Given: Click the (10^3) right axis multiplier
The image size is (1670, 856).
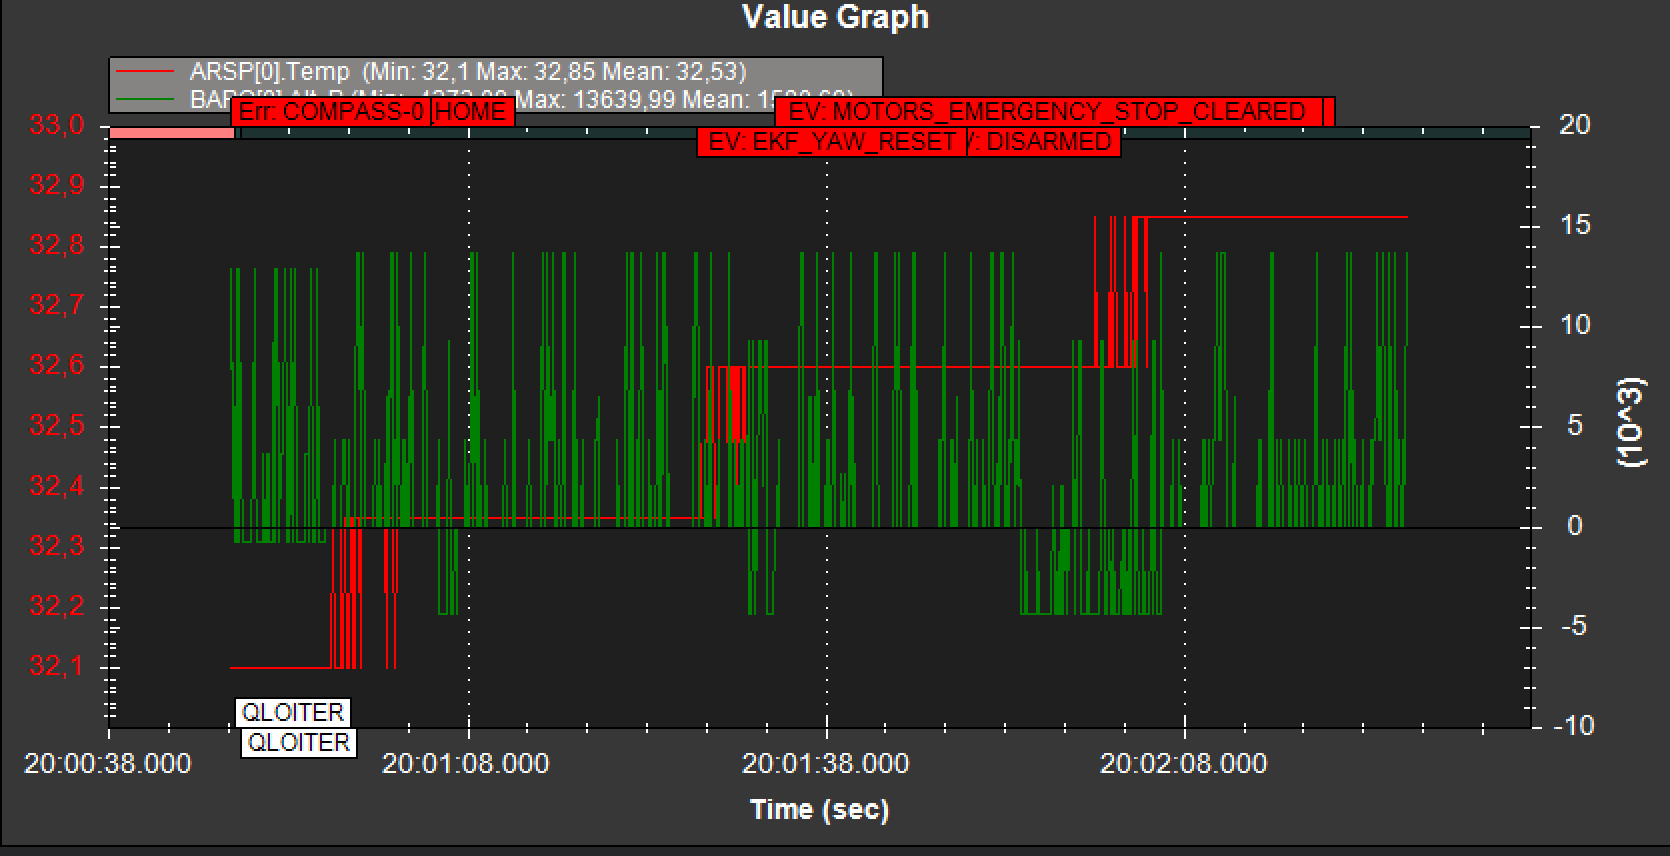Looking at the screenshot, I should click(x=1630, y=421).
